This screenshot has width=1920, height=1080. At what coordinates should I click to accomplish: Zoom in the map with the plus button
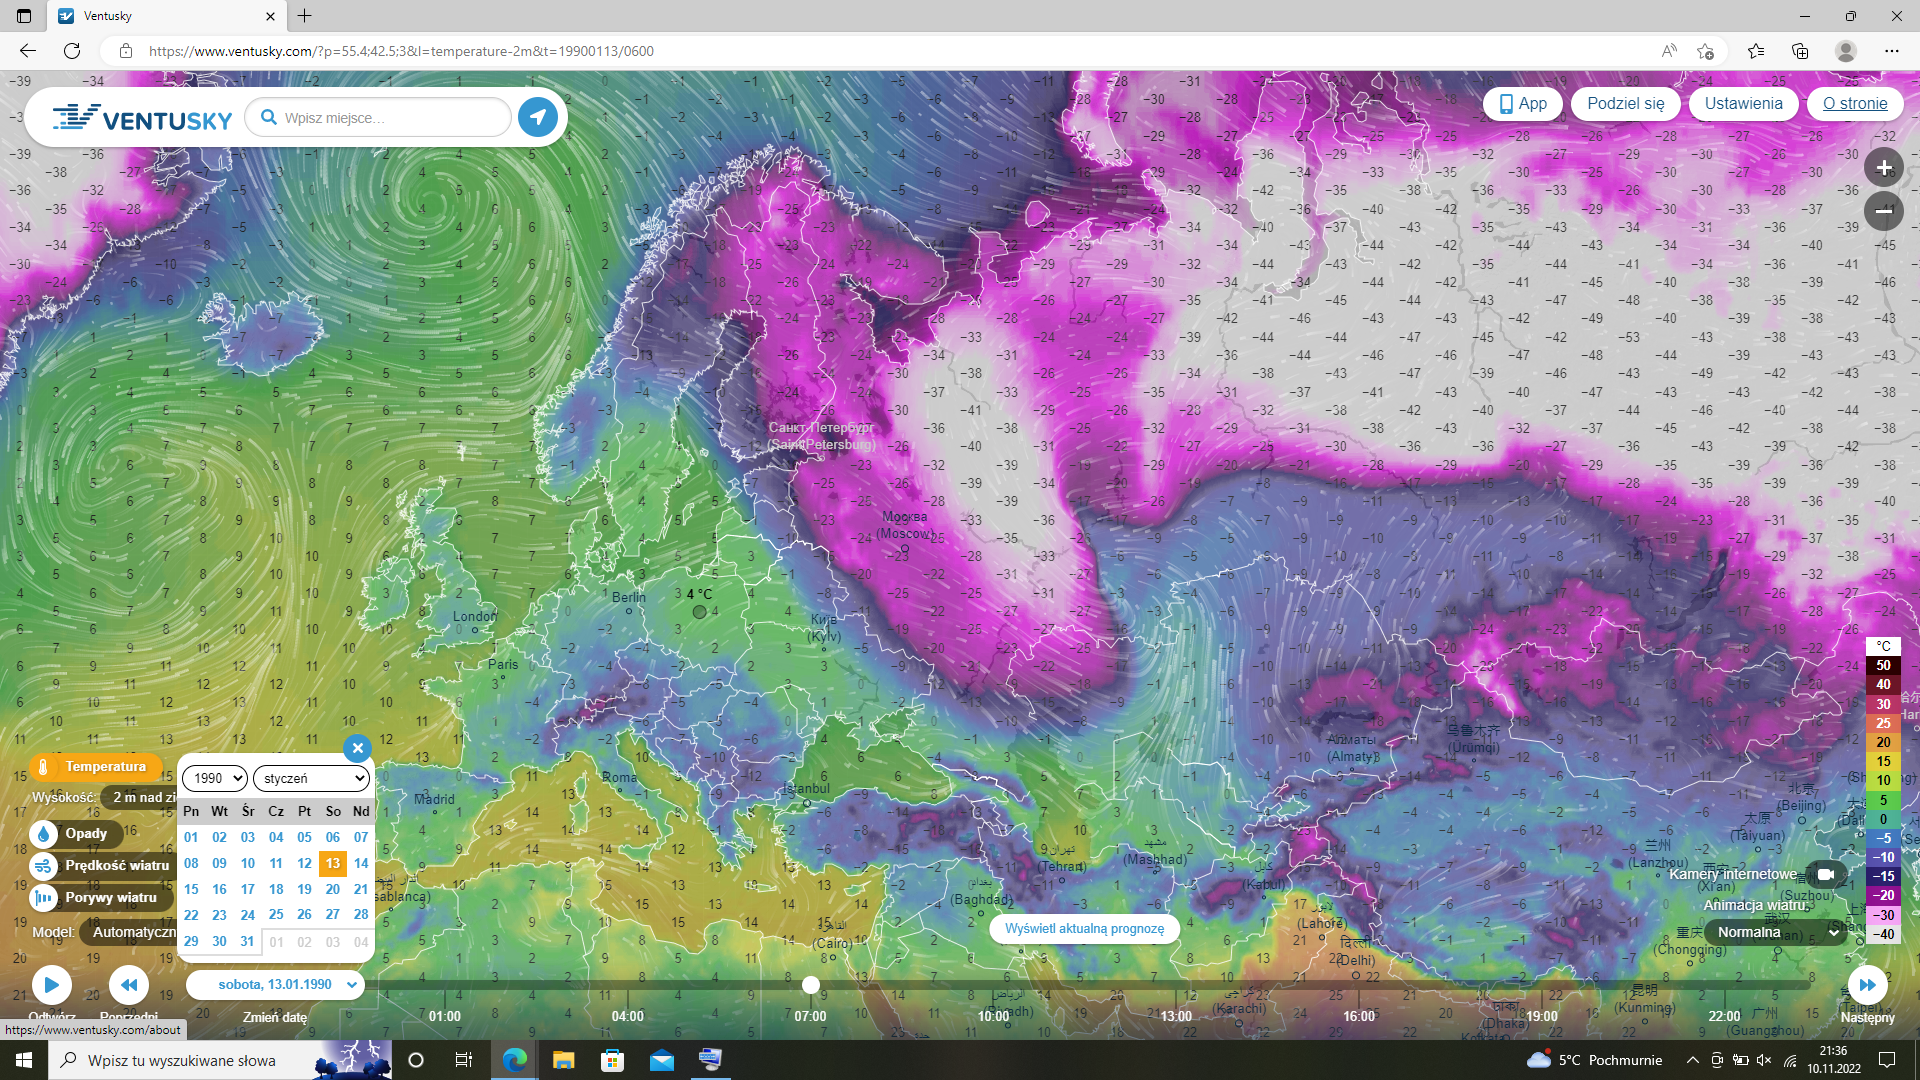pos(1883,168)
